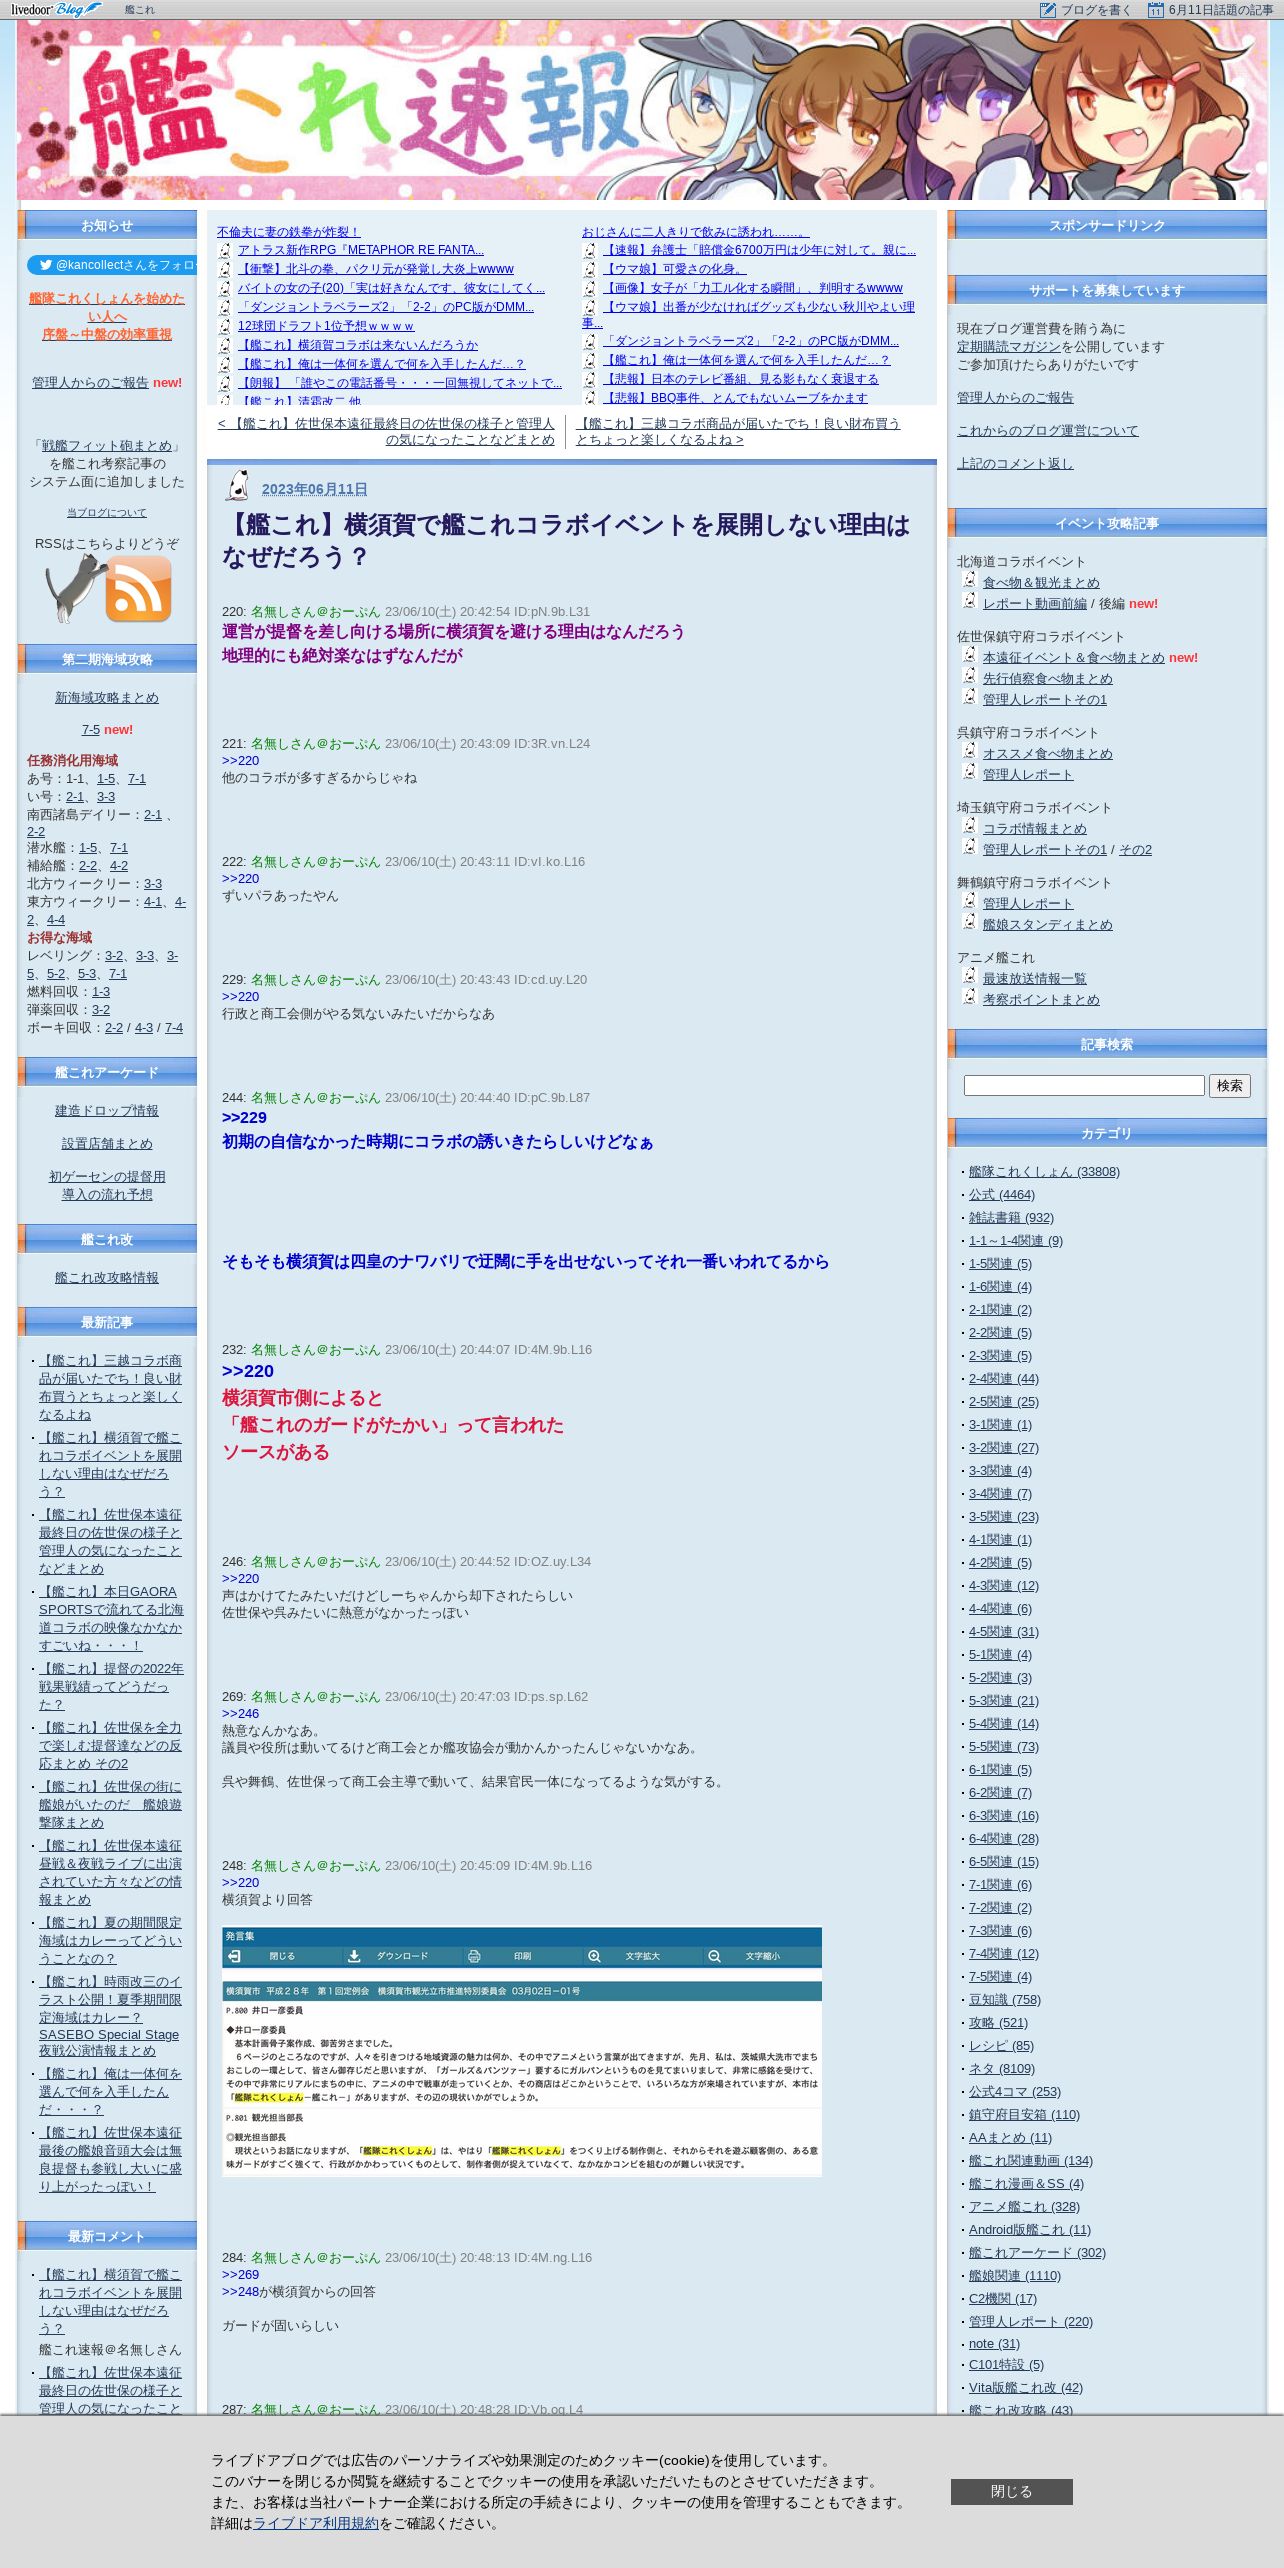Click the Twitter follow @kancollect button
The width and height of the screenshot is (1284, 2568).
click(112, 265)
